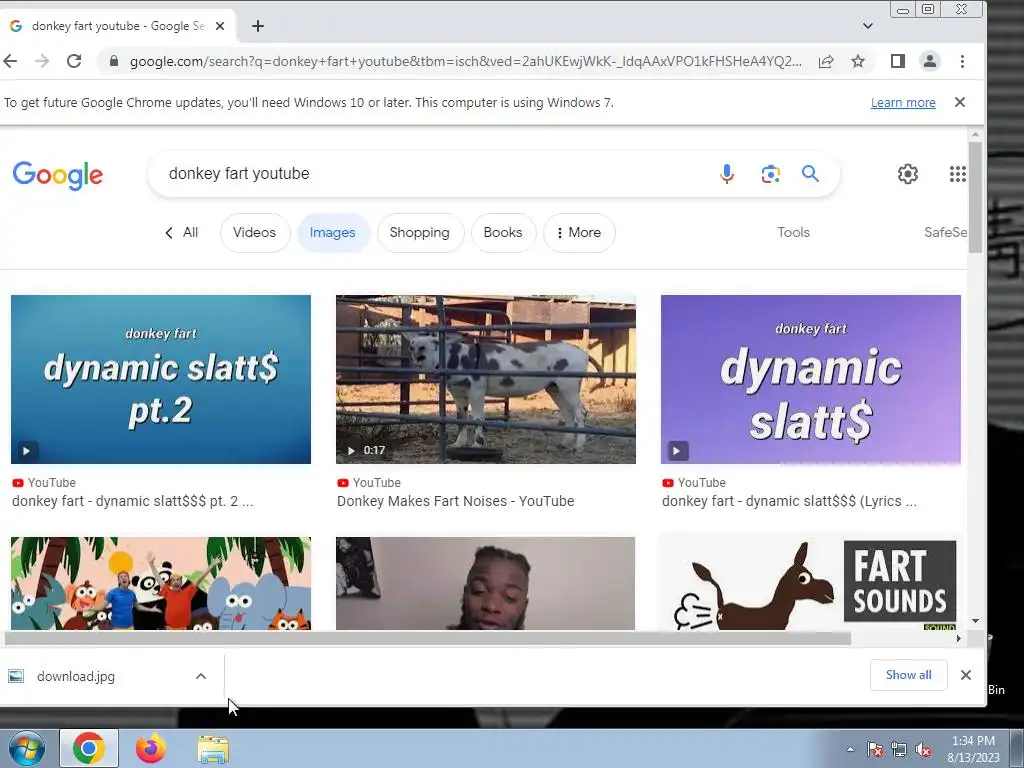Open the Tools options
This screenshot has width=1024, height=768.
click(x=793, y=232)
